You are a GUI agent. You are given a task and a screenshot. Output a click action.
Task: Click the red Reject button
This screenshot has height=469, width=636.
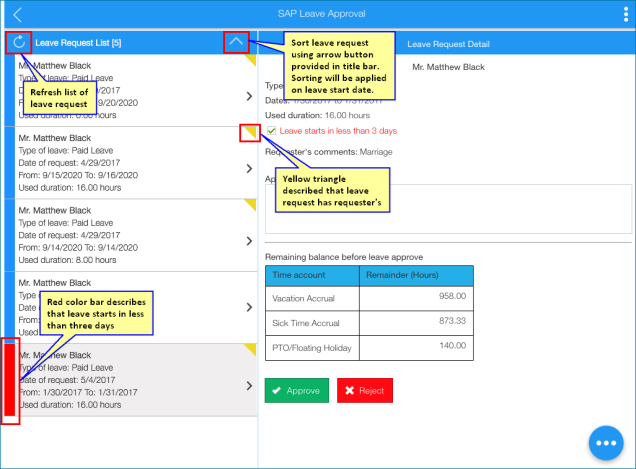click(365, 390)
